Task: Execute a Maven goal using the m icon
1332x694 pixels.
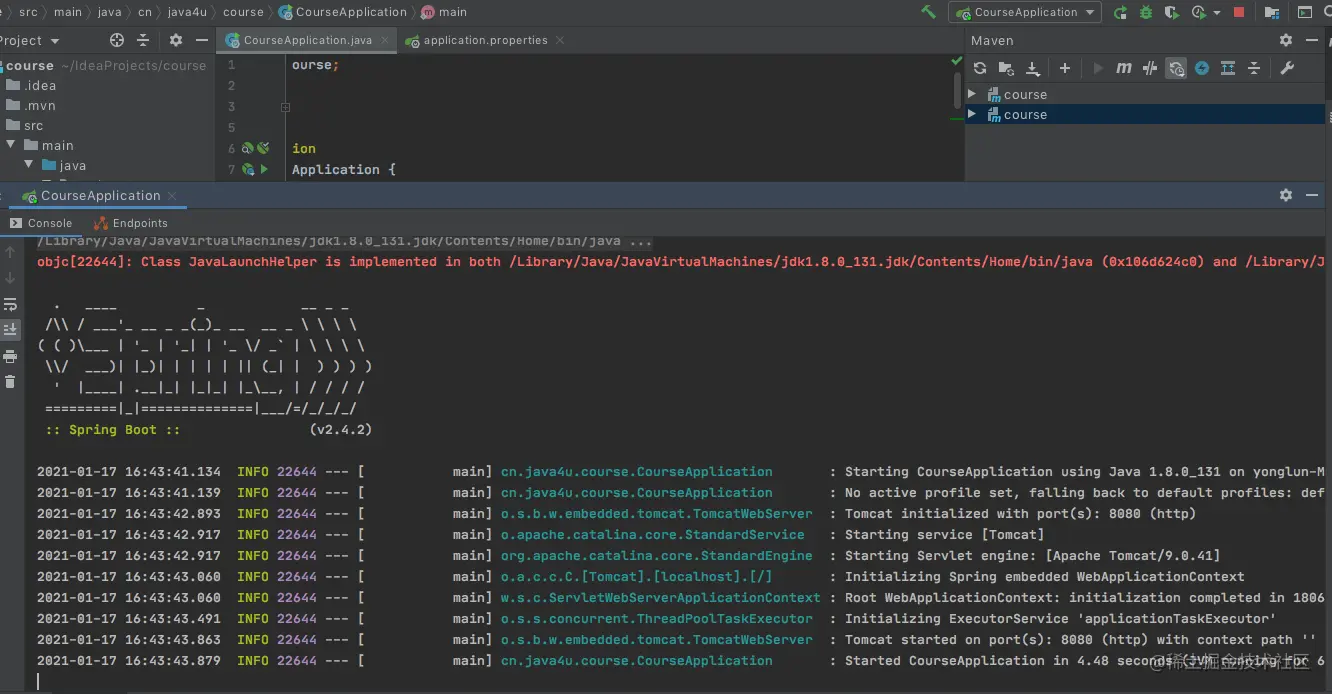Action: click(1124, 67)
